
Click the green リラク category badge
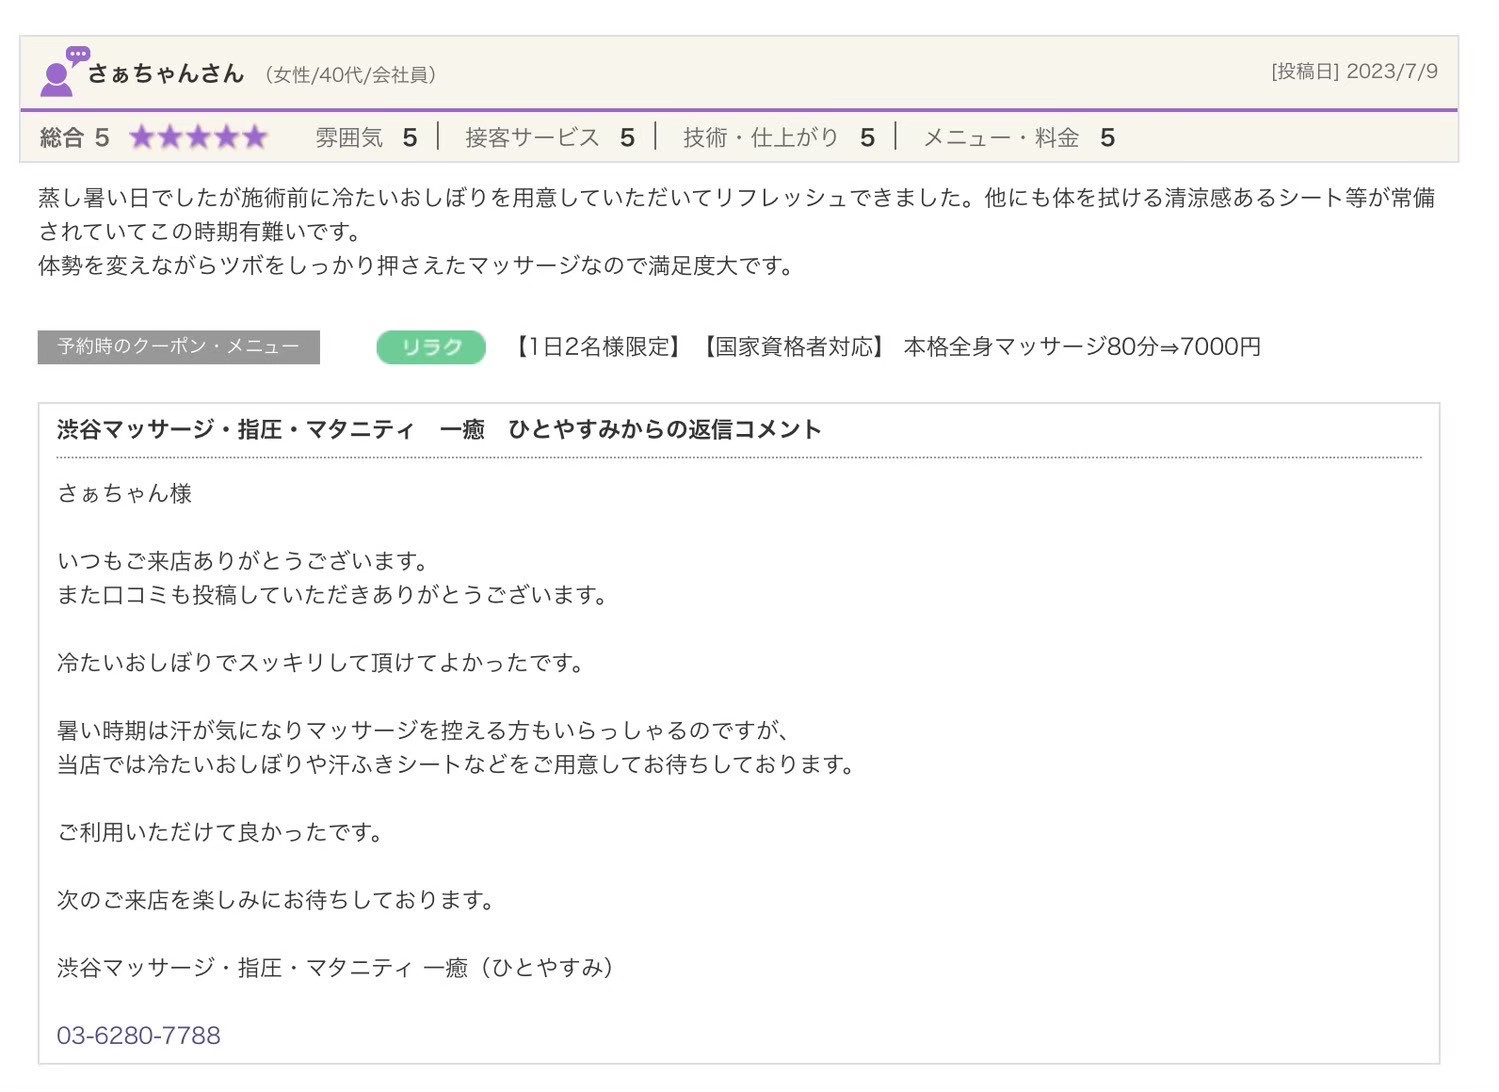(x=431, y=347)
